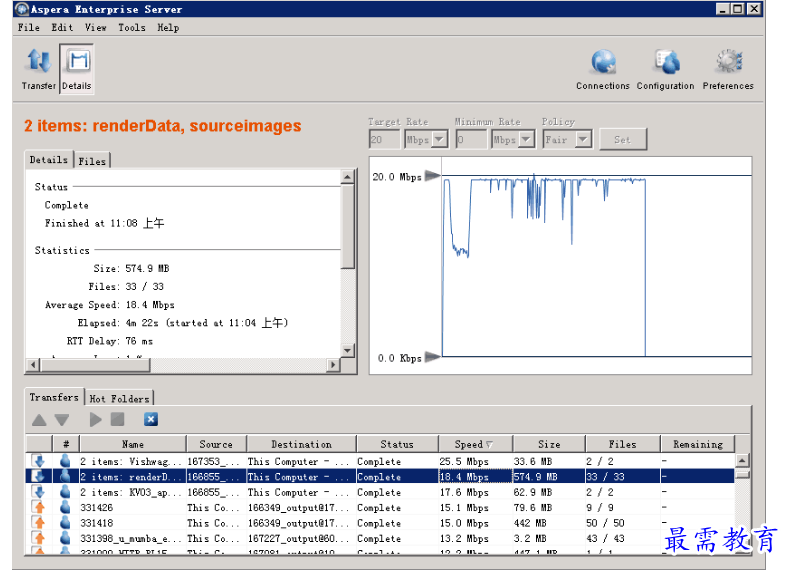786x571 pixels.
Task: Open the Configuration icon
Action: [666, 70]
